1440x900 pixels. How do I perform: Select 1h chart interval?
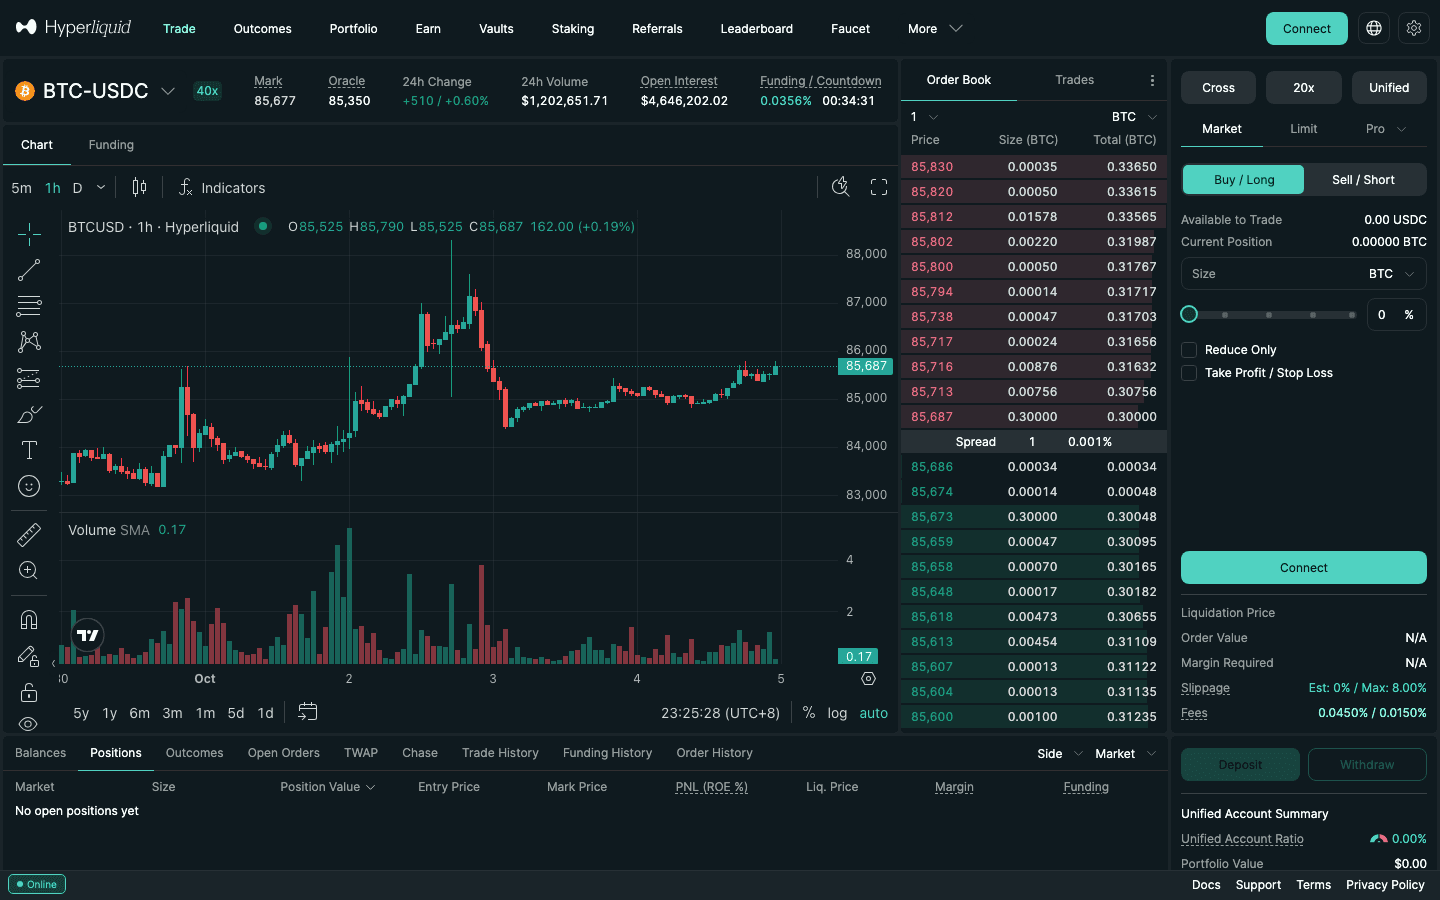(x=53, y=188)
